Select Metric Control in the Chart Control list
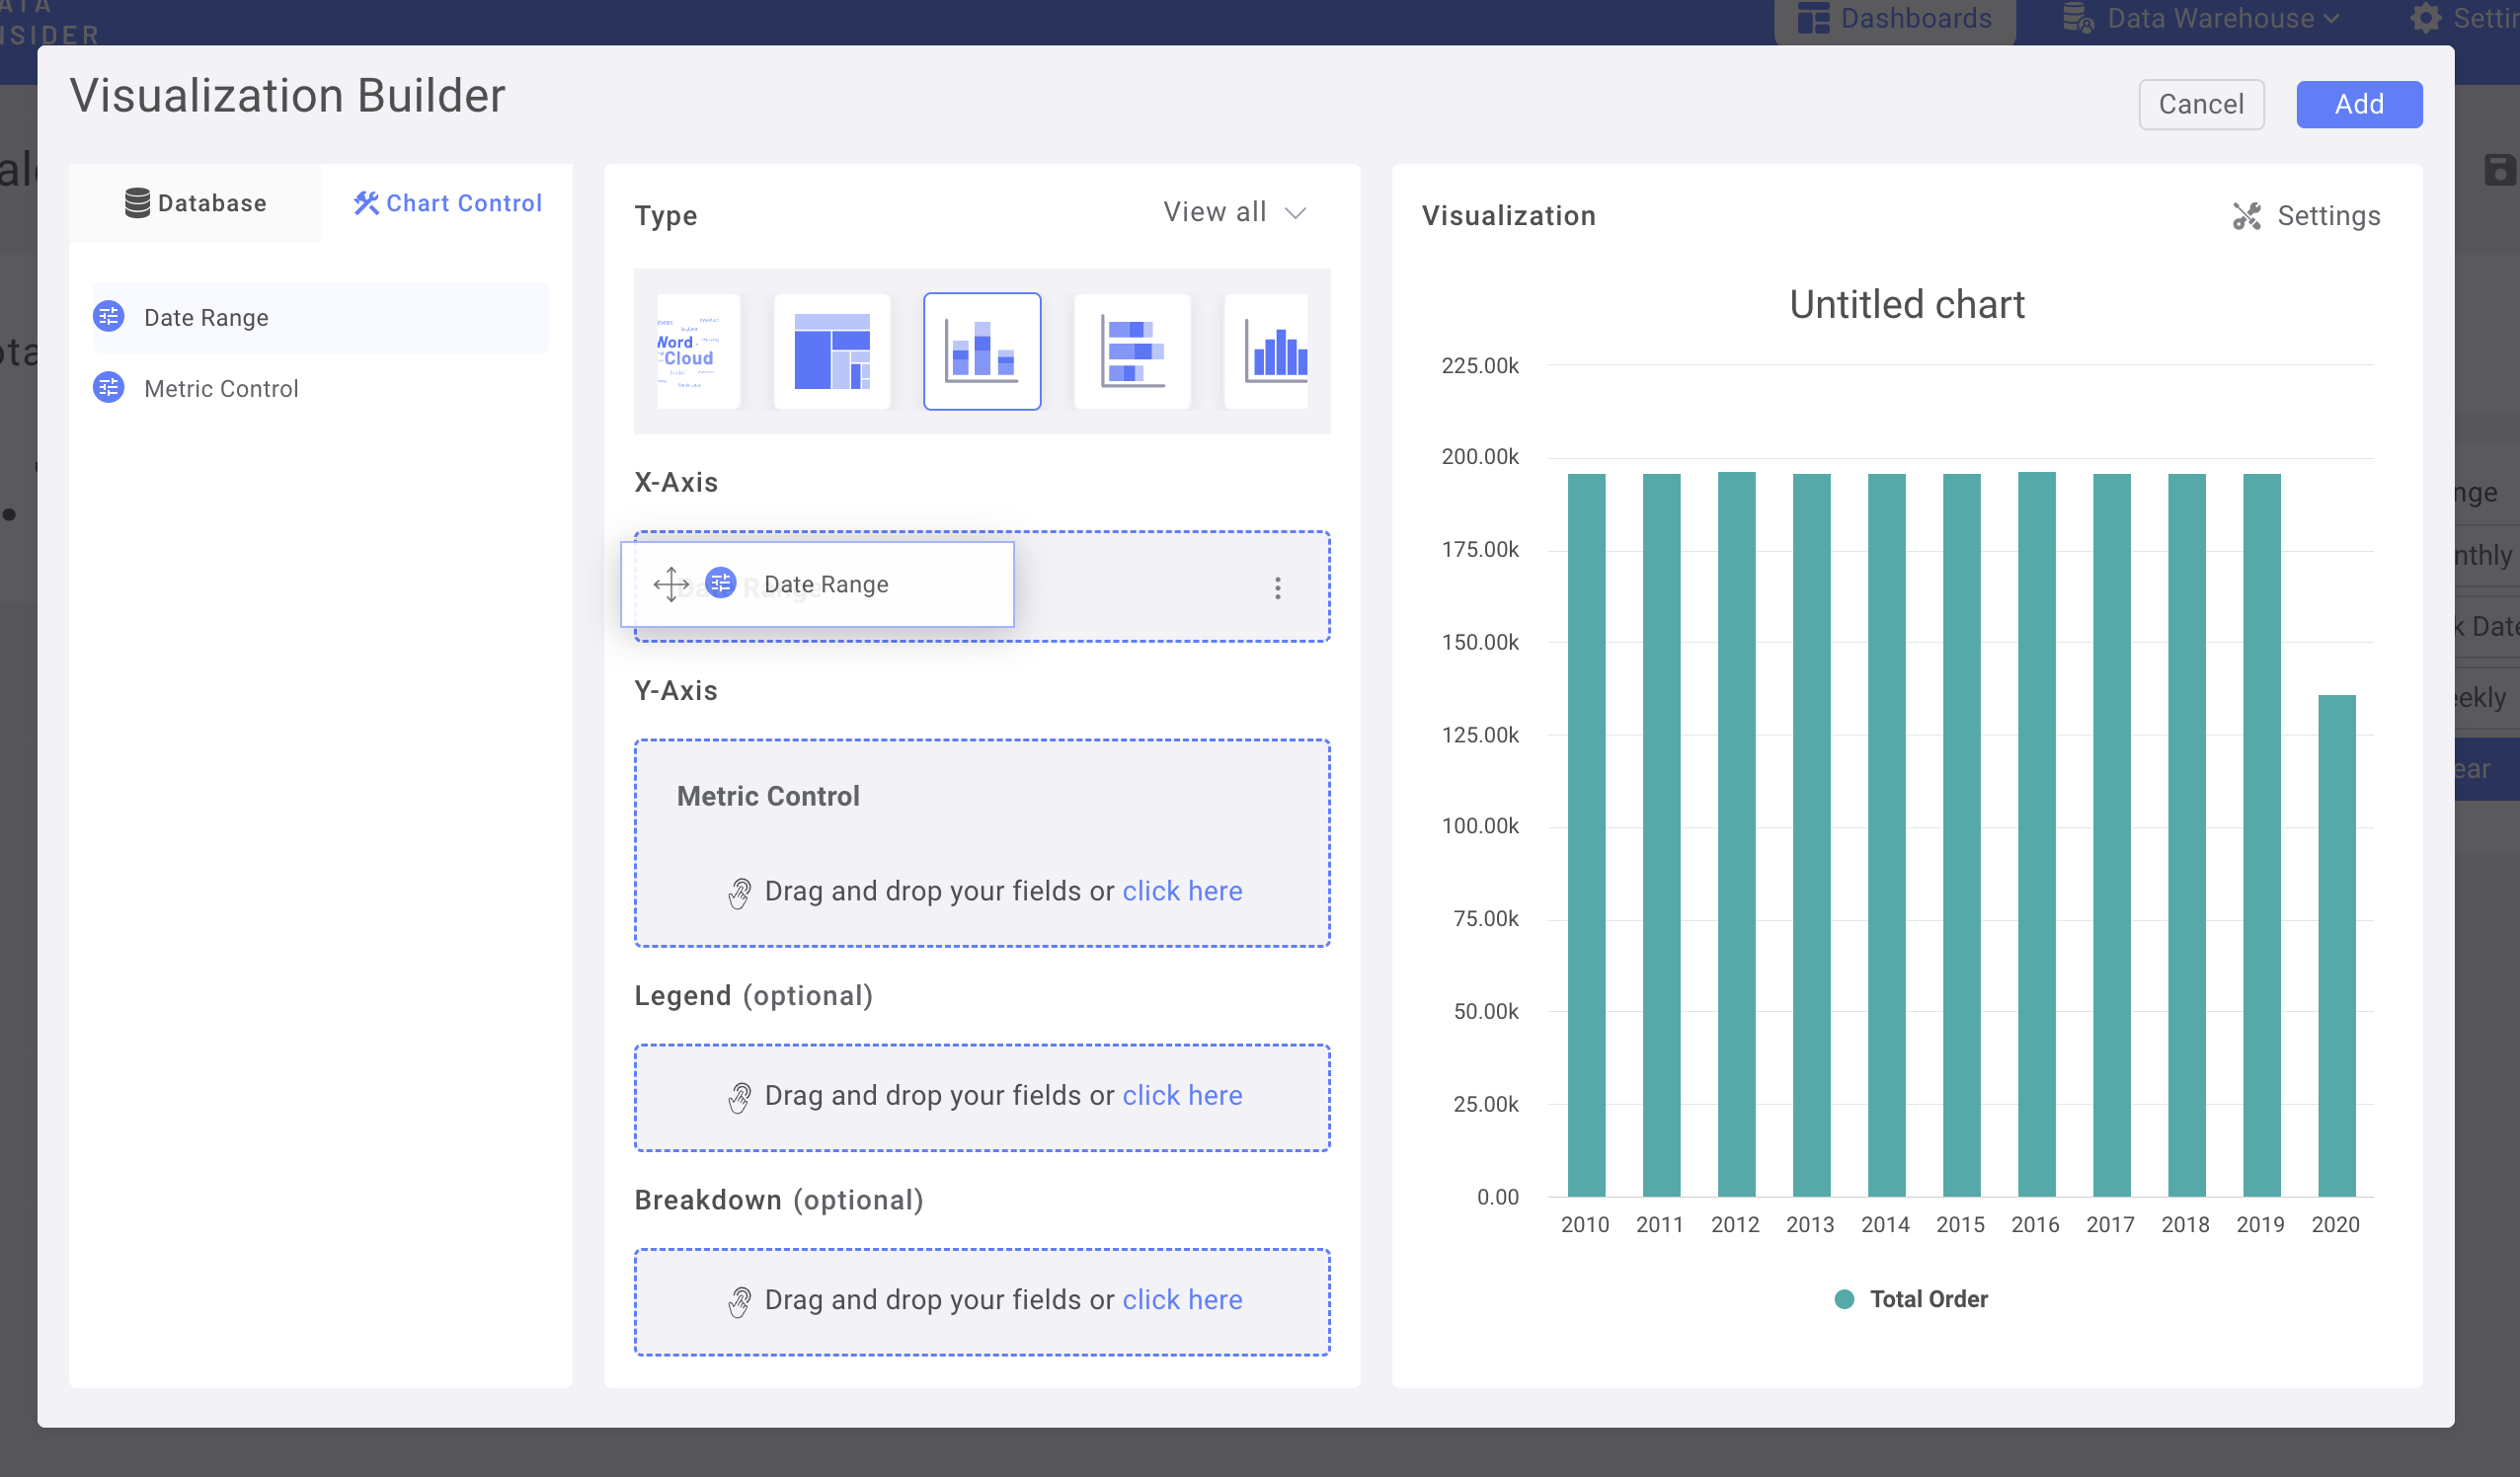Viewport: 2520px width, 1477px height. 220,388
